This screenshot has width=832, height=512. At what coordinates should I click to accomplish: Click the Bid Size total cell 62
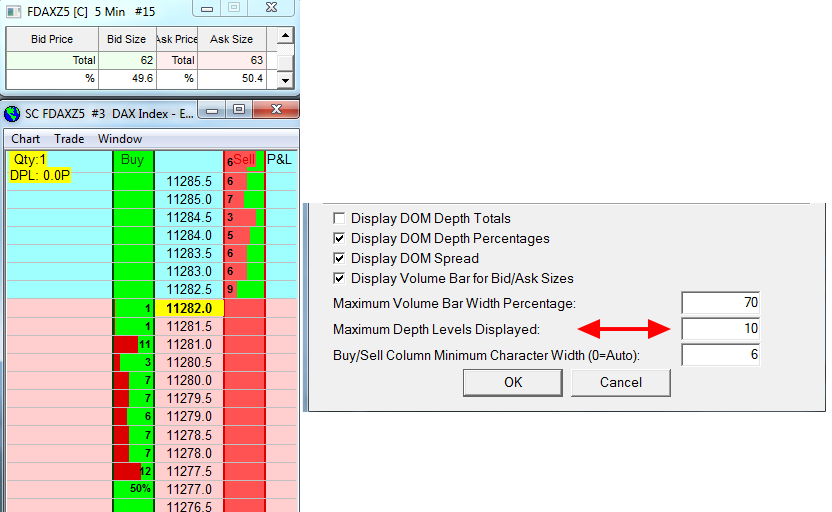(127, 60)
